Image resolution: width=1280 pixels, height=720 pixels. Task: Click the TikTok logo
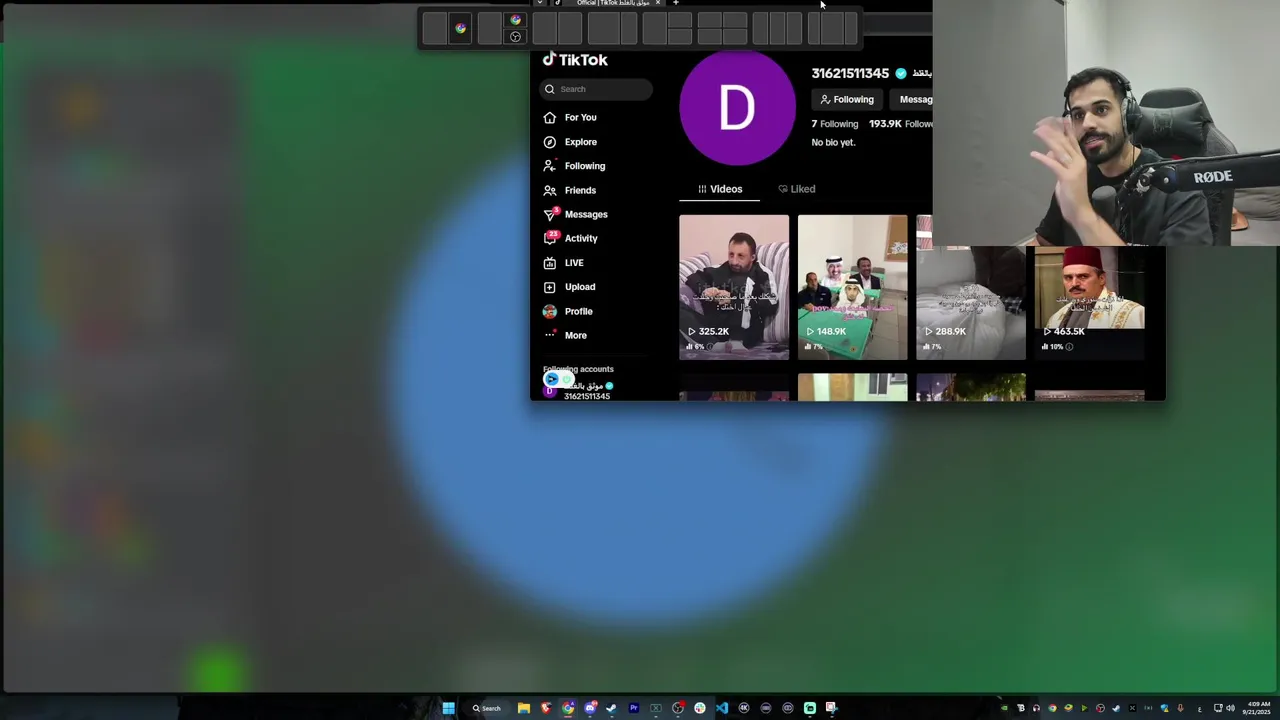(x=575, y=60)
